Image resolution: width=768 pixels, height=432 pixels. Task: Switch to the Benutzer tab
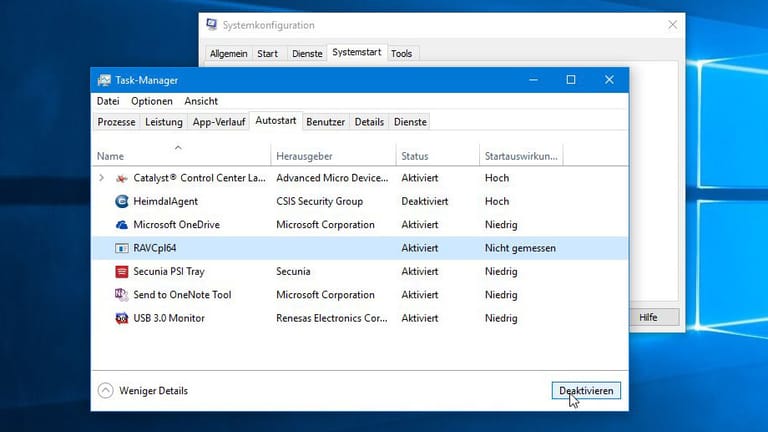pyautogui.click(x=325, y=122)
